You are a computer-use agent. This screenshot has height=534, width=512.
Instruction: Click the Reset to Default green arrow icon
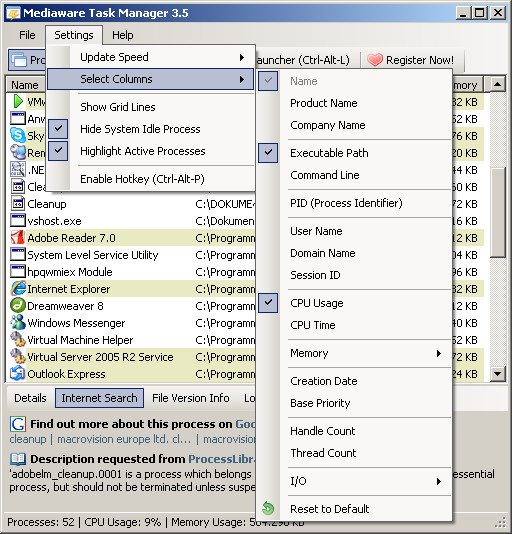[x=268, y=508]
